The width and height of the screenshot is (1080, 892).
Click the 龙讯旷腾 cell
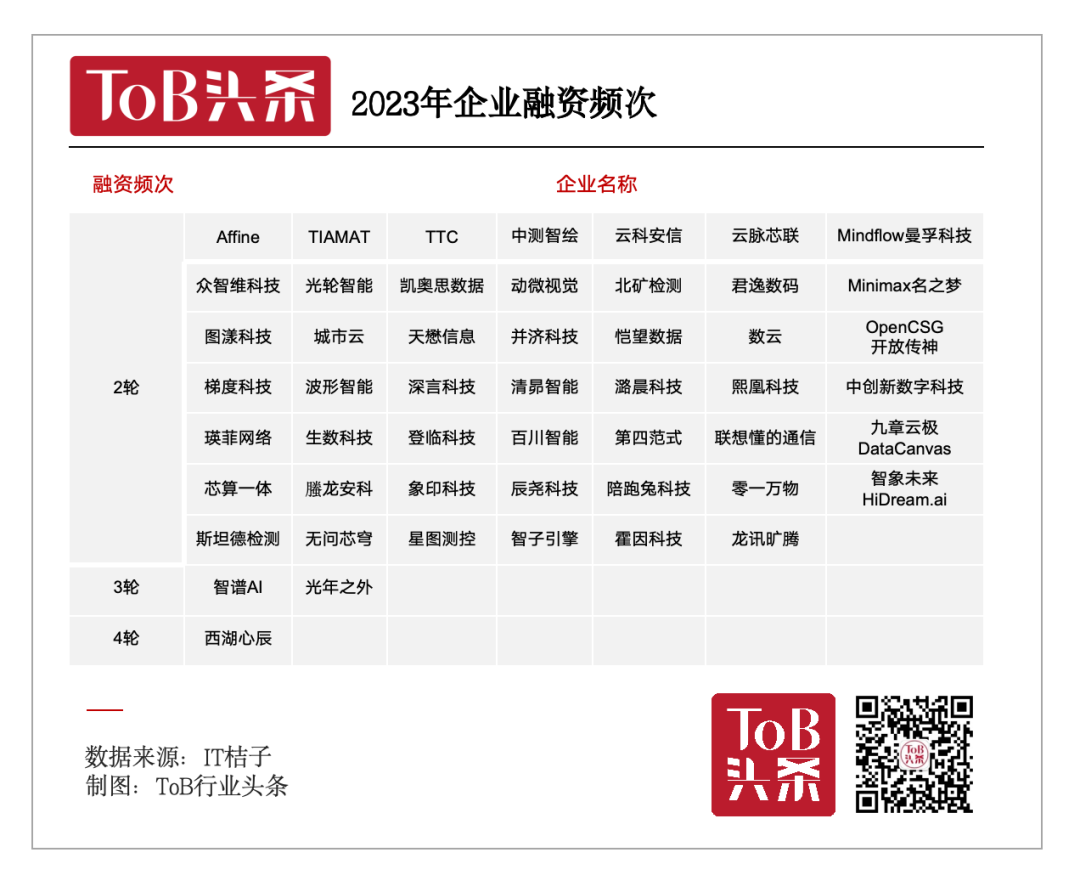[765, 539]
